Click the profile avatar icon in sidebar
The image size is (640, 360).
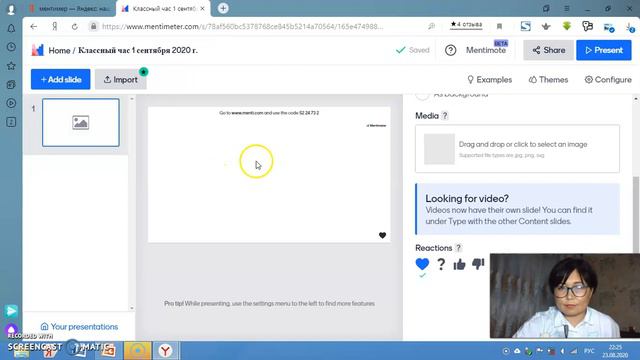pos(11,9)
